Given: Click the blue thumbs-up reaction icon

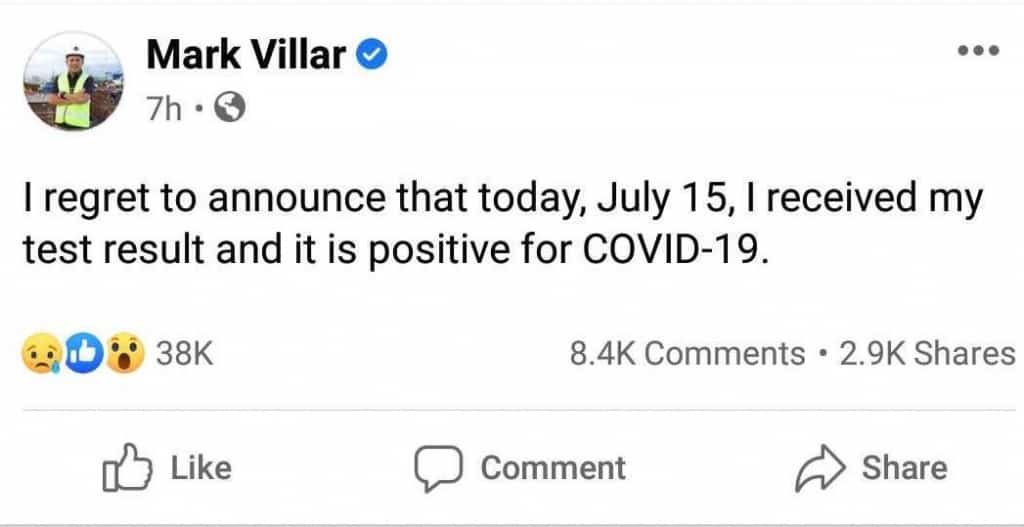Looking at the screenshot, I should pos(84,353).
